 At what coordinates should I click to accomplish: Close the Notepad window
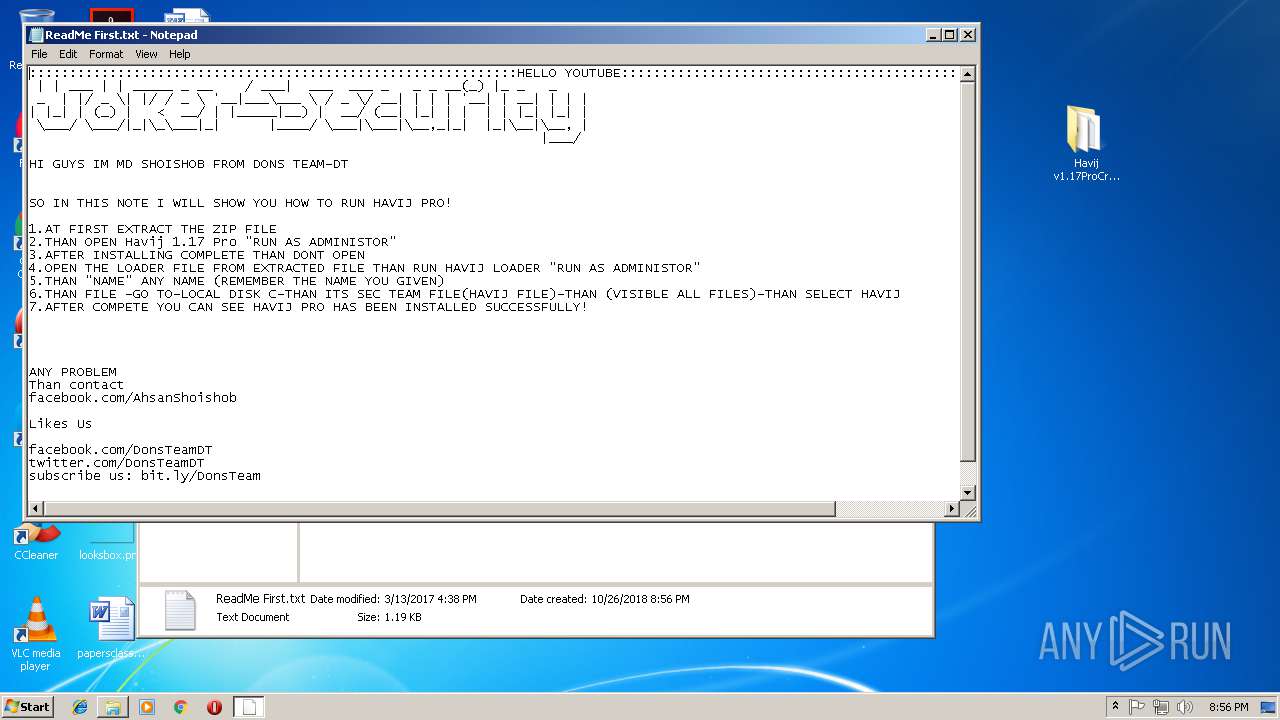(x=967, y=34)
